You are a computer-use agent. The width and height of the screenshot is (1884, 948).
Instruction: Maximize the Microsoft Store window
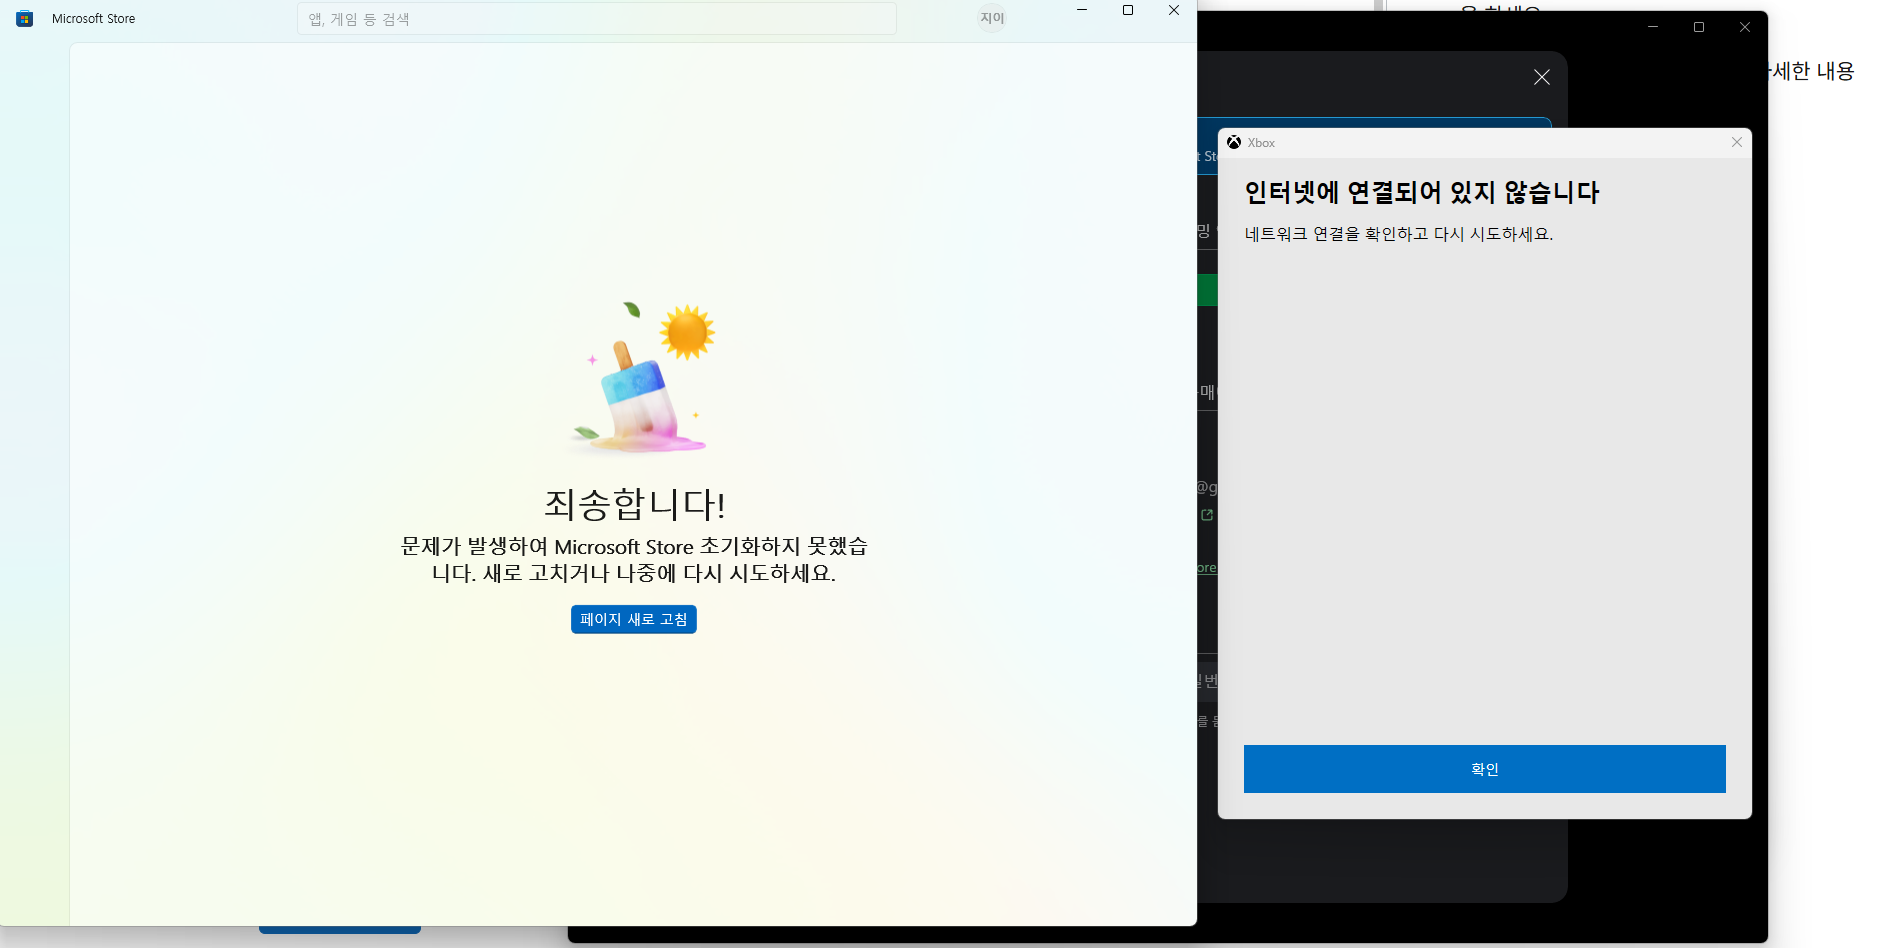pos(1128,10)
